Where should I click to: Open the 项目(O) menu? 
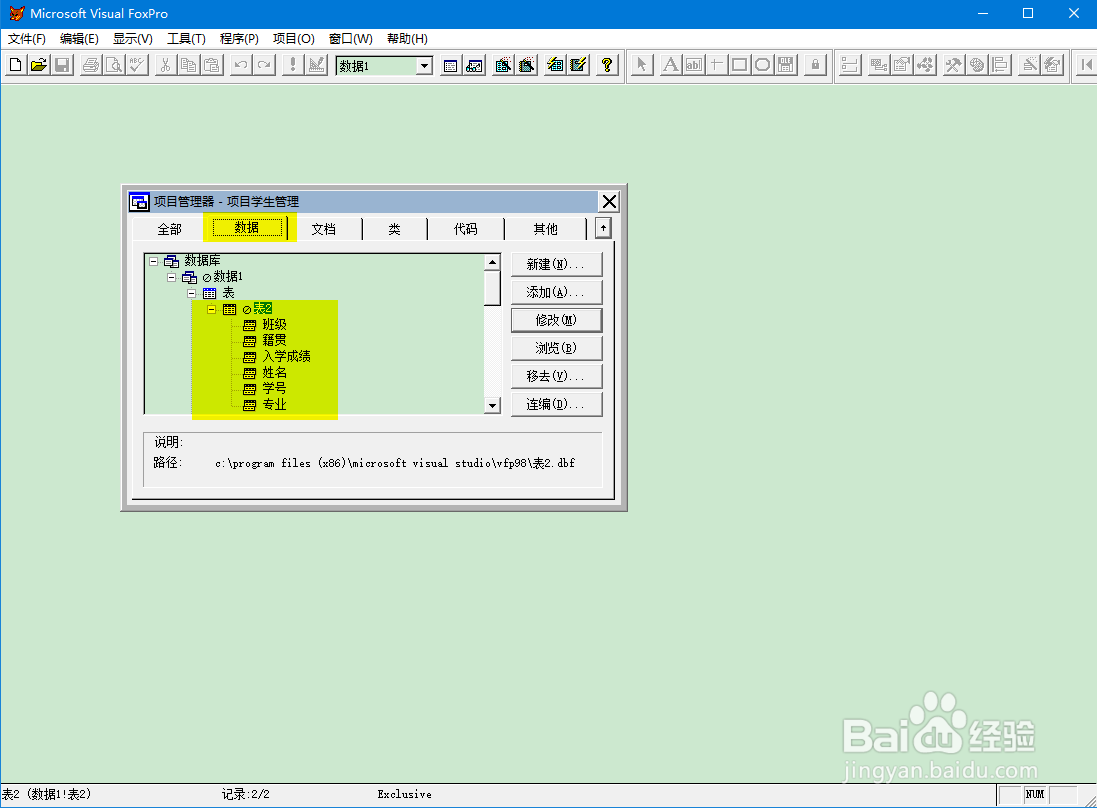(x=294, y=38)
